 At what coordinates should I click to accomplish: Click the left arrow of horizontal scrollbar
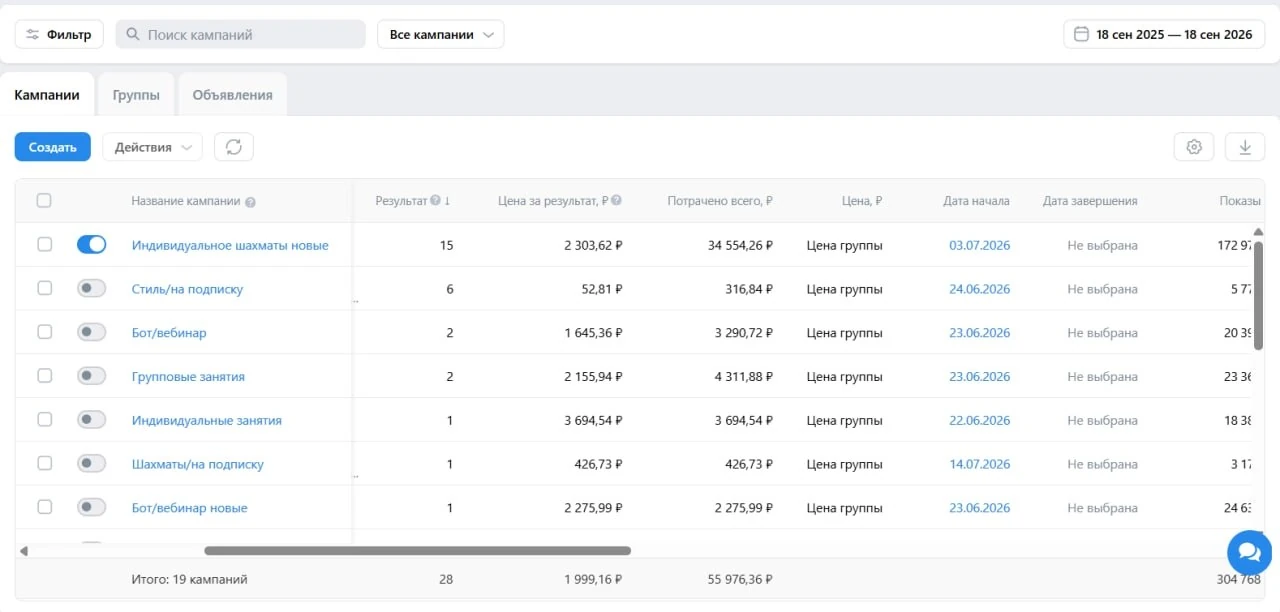coord(24,551)
